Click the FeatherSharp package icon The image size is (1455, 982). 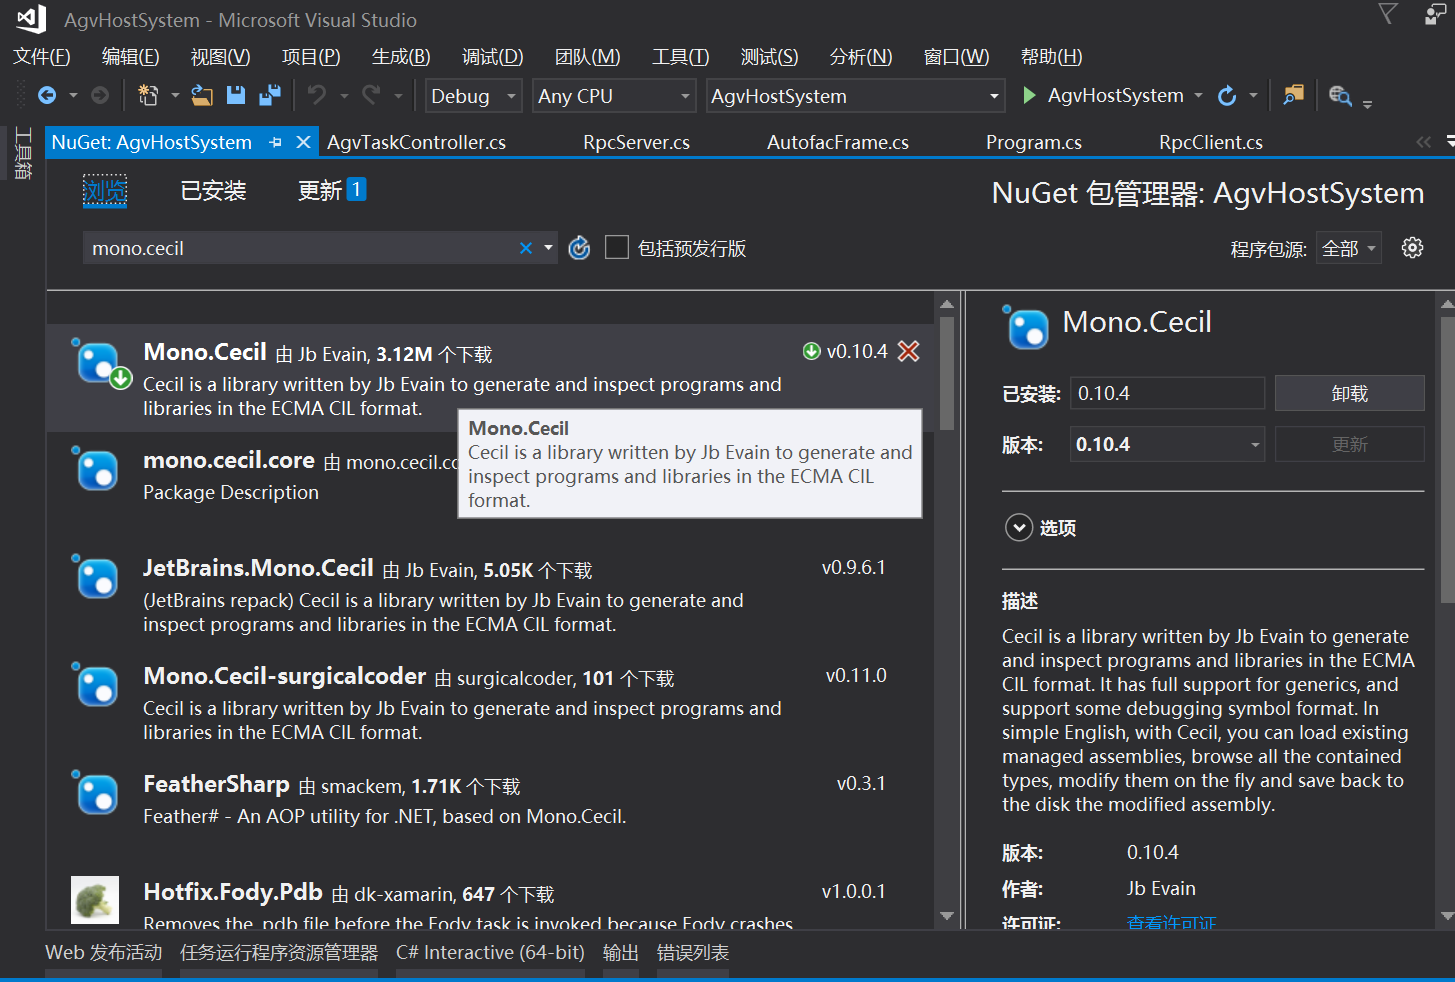[97, 793]
